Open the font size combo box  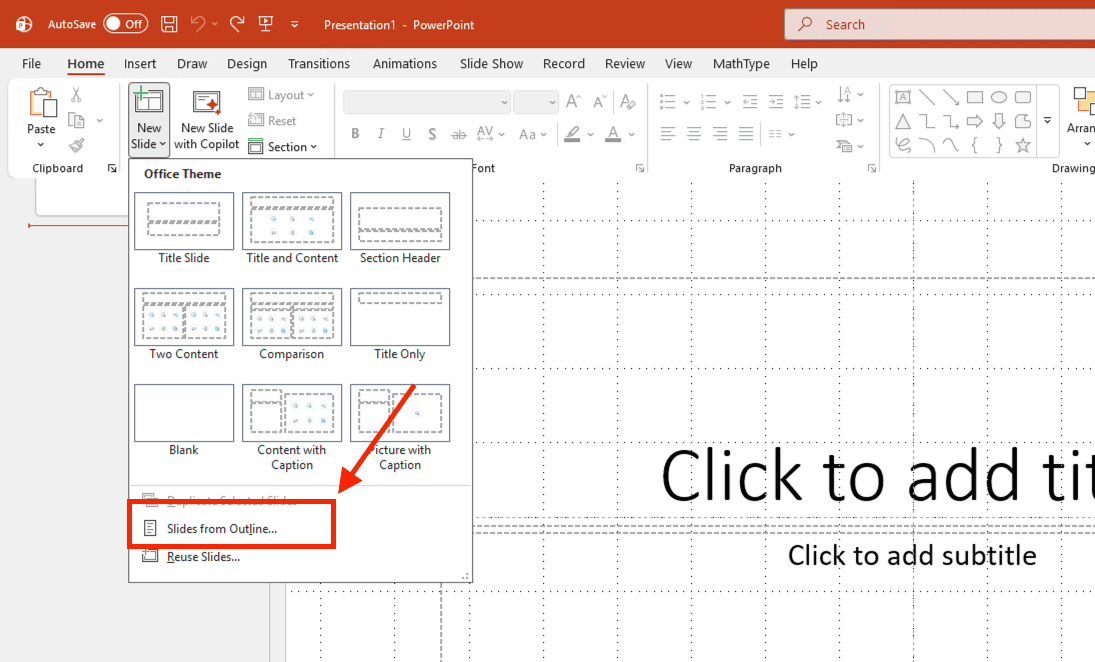click(x=536, y=102)
